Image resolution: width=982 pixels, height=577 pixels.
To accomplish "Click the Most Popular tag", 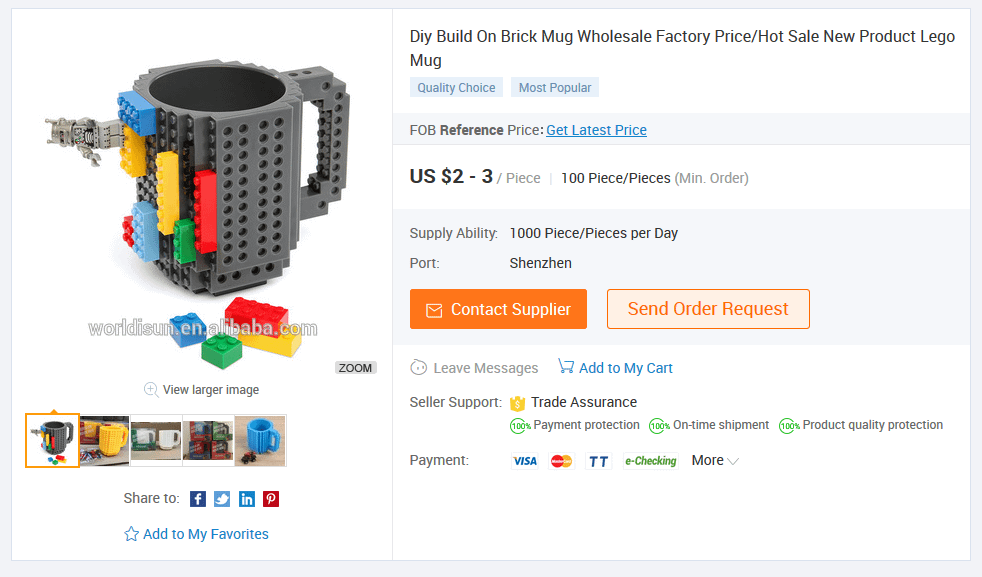I will click(555, 88).
